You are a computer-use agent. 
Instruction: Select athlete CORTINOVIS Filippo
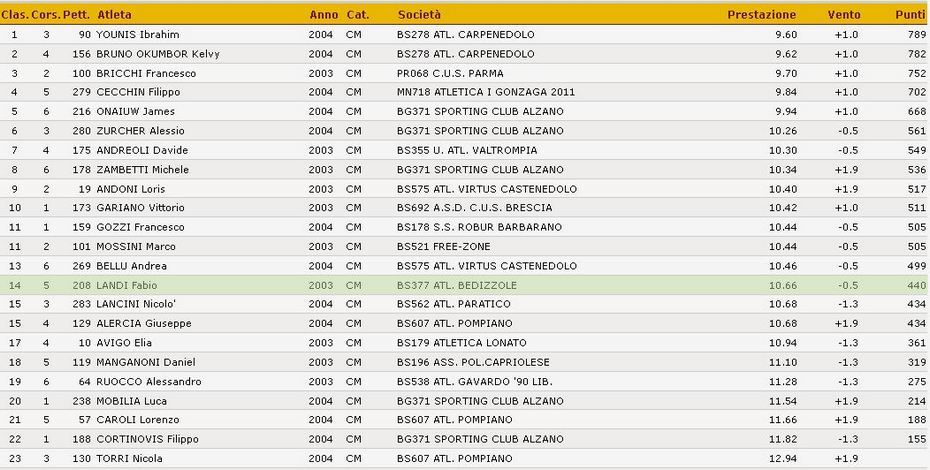pos(147,439)
